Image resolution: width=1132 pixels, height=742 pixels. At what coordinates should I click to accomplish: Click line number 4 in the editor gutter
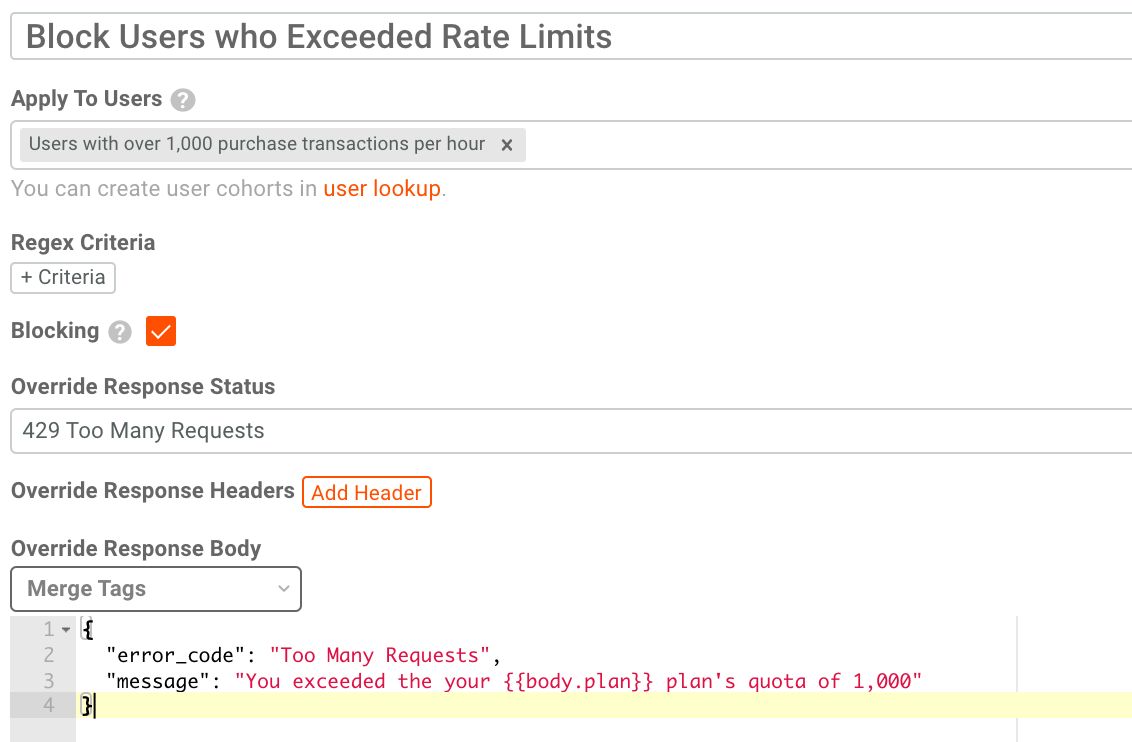(x=48, y=705)
